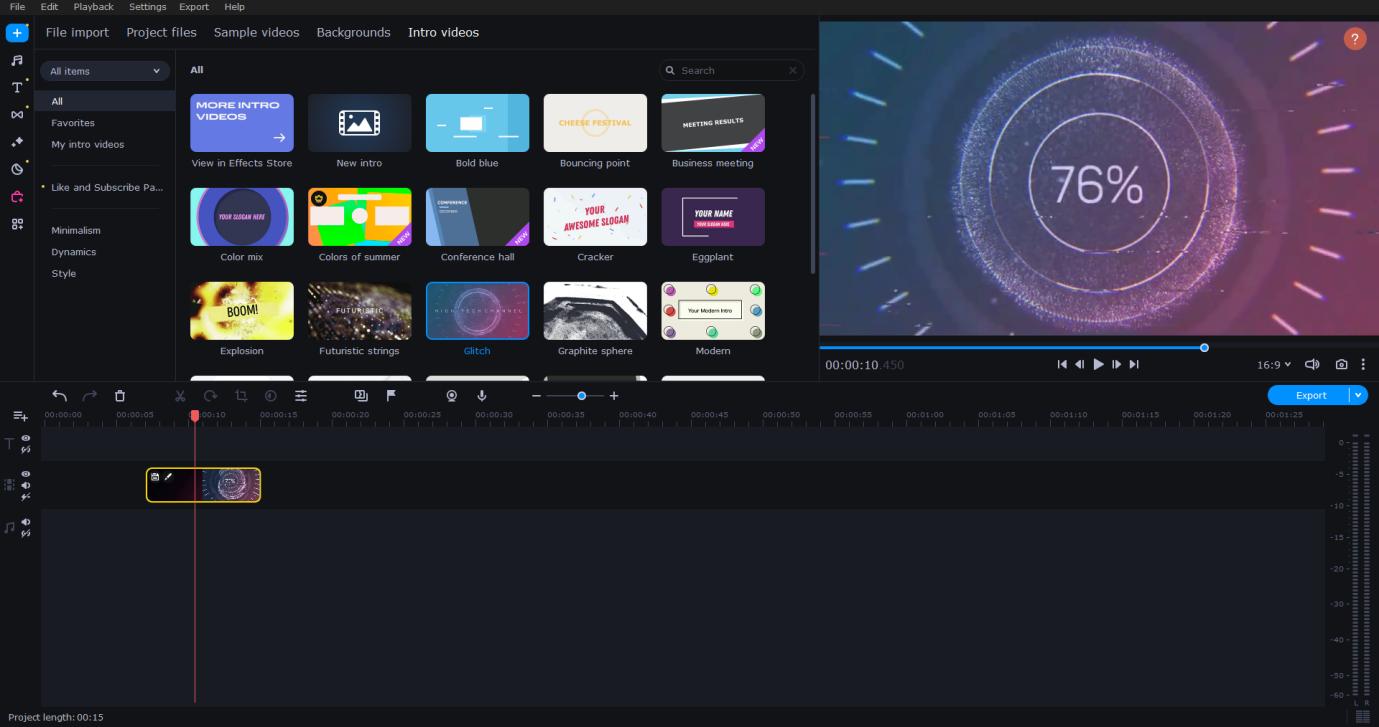Viewport: 1379px width, 727px height.
Task: Click the timeline zoom slider handle
Action: pyautogui.click(x=581, y=396)
